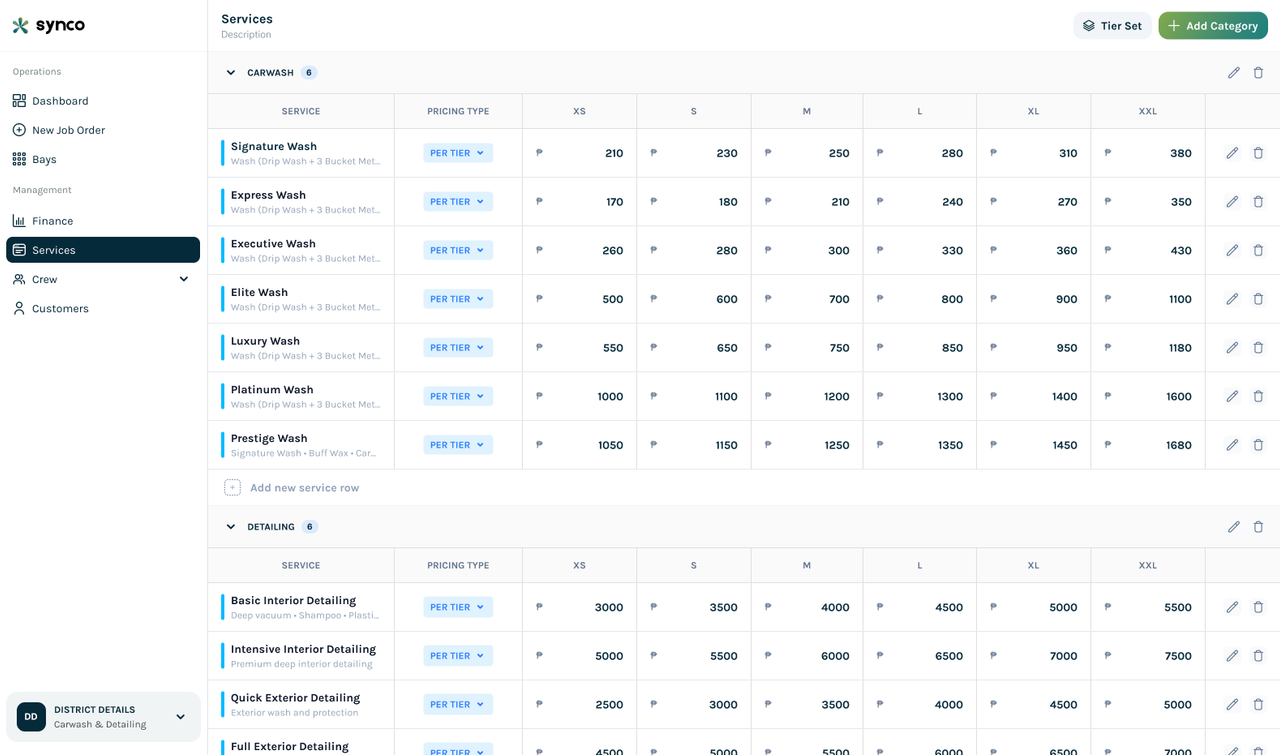Delete the Elite Wash row
The height and width of the screenshot is (755, 1280).
click(x=1258, y=299)
